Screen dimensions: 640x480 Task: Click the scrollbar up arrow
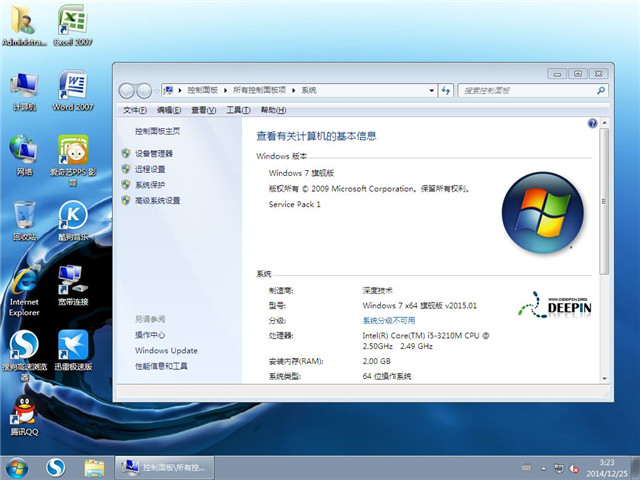click(x=604, y=123)
